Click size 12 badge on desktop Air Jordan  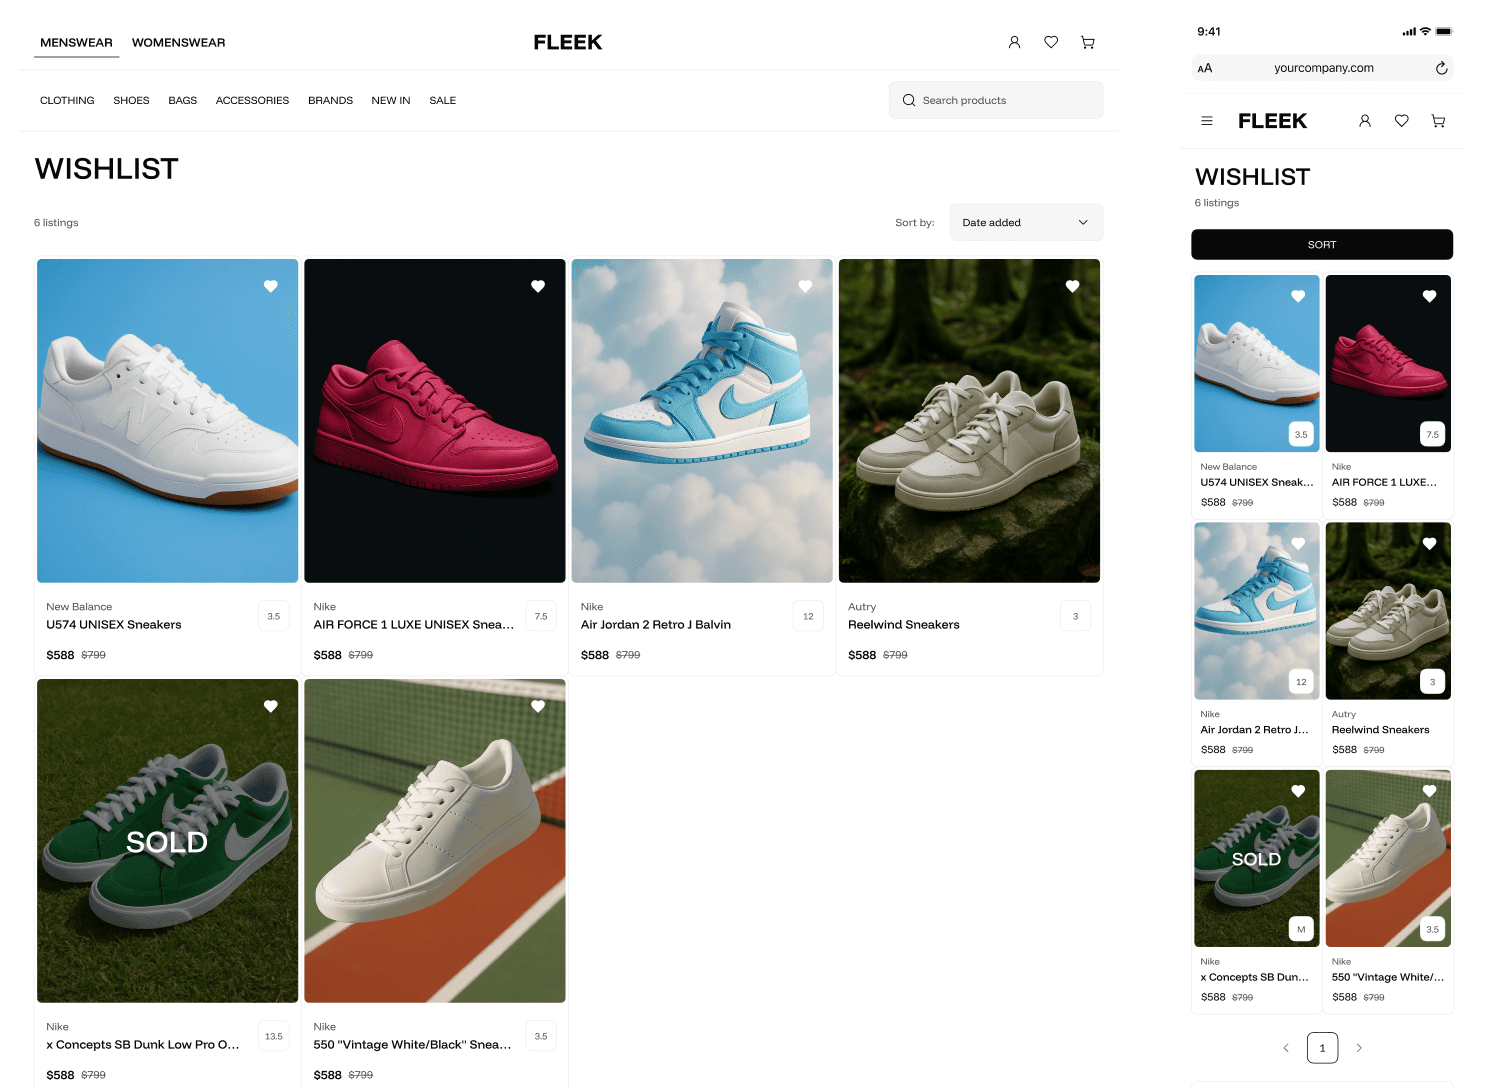tap(808, 616)
